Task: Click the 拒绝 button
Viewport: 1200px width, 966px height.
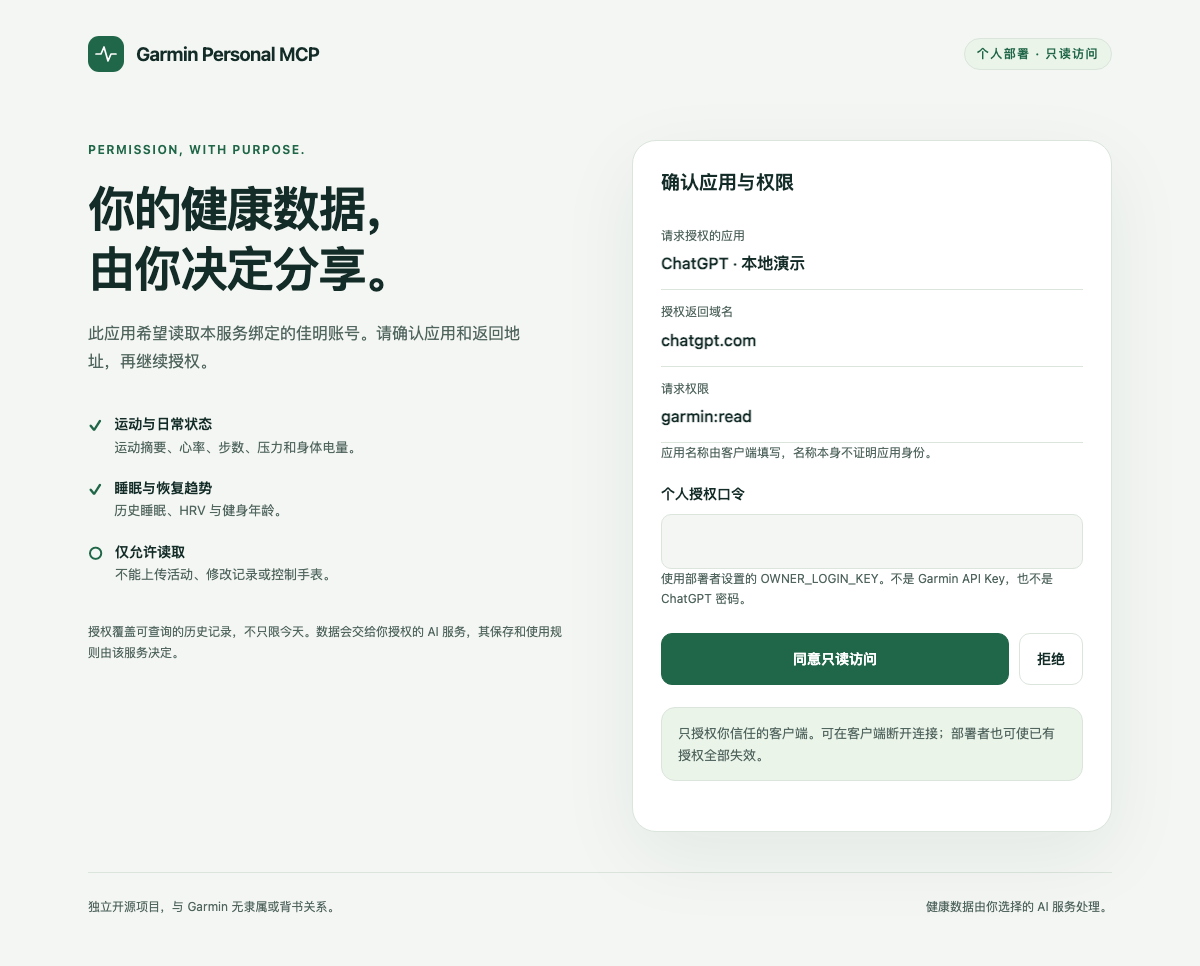Action: tap(1051, 659)
